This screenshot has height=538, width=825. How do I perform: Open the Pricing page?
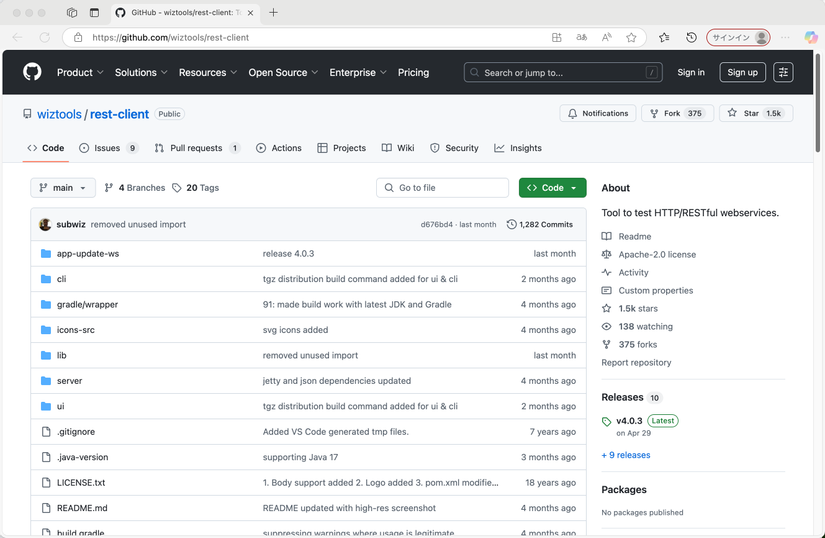[x=413, y=73]
